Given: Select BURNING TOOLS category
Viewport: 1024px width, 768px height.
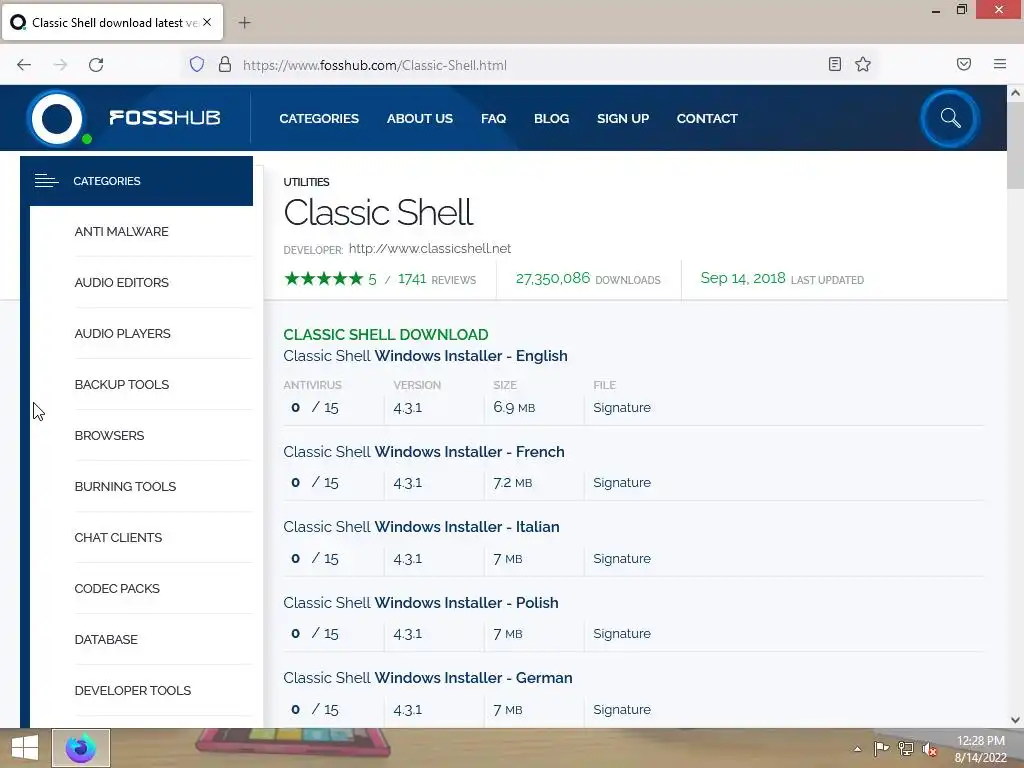Looking at the screenshot, I should click(x=125, y=487).
